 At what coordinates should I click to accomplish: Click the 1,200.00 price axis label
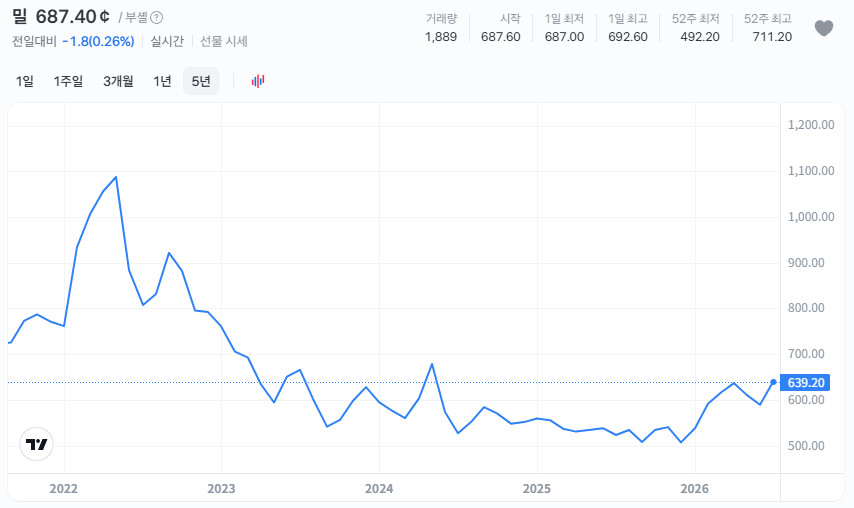pos(811,125)
